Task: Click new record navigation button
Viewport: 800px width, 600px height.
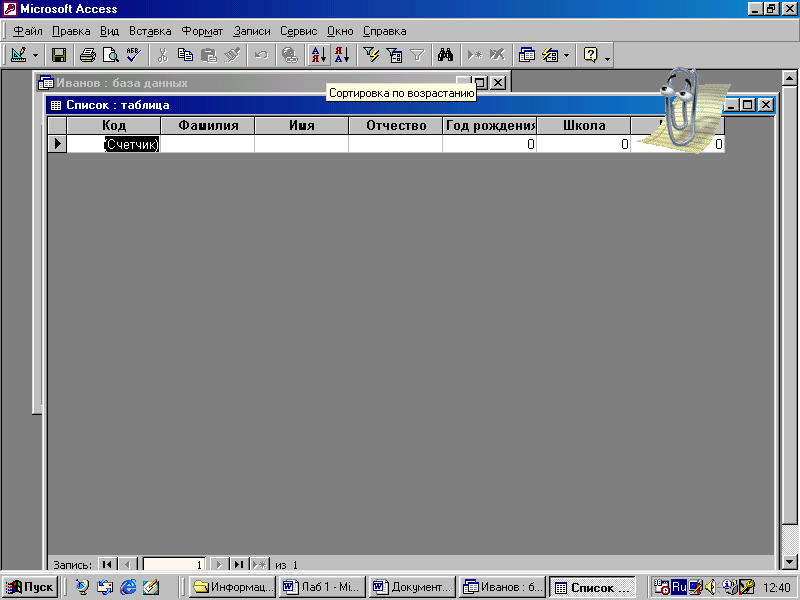Action: click(259, 564)
